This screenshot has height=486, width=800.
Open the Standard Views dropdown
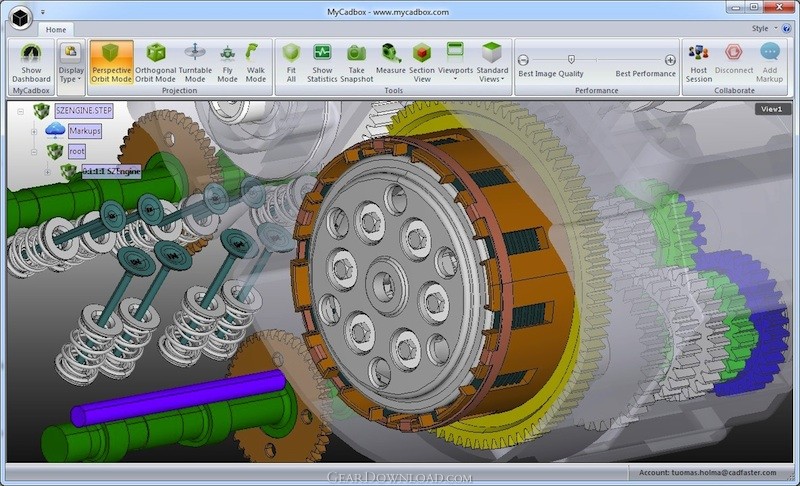pyautogui.click(x=492, y=63)
